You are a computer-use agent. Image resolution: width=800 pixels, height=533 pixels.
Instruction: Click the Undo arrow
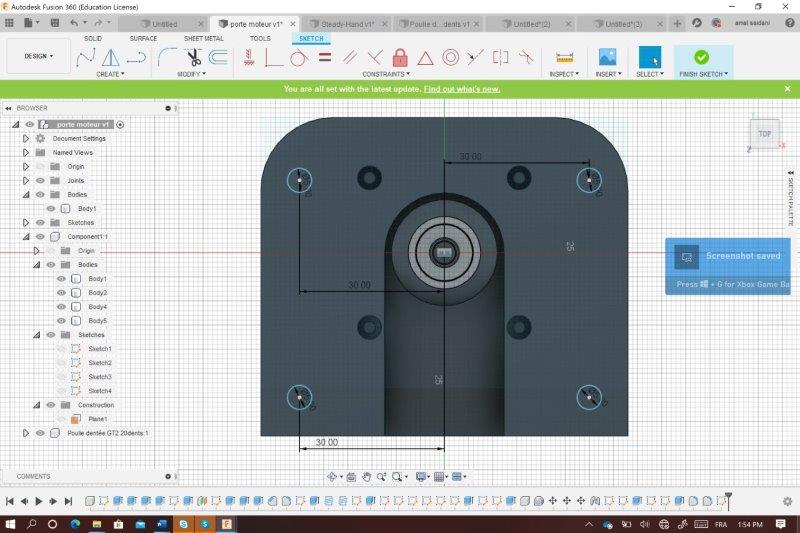pos(74,23)
